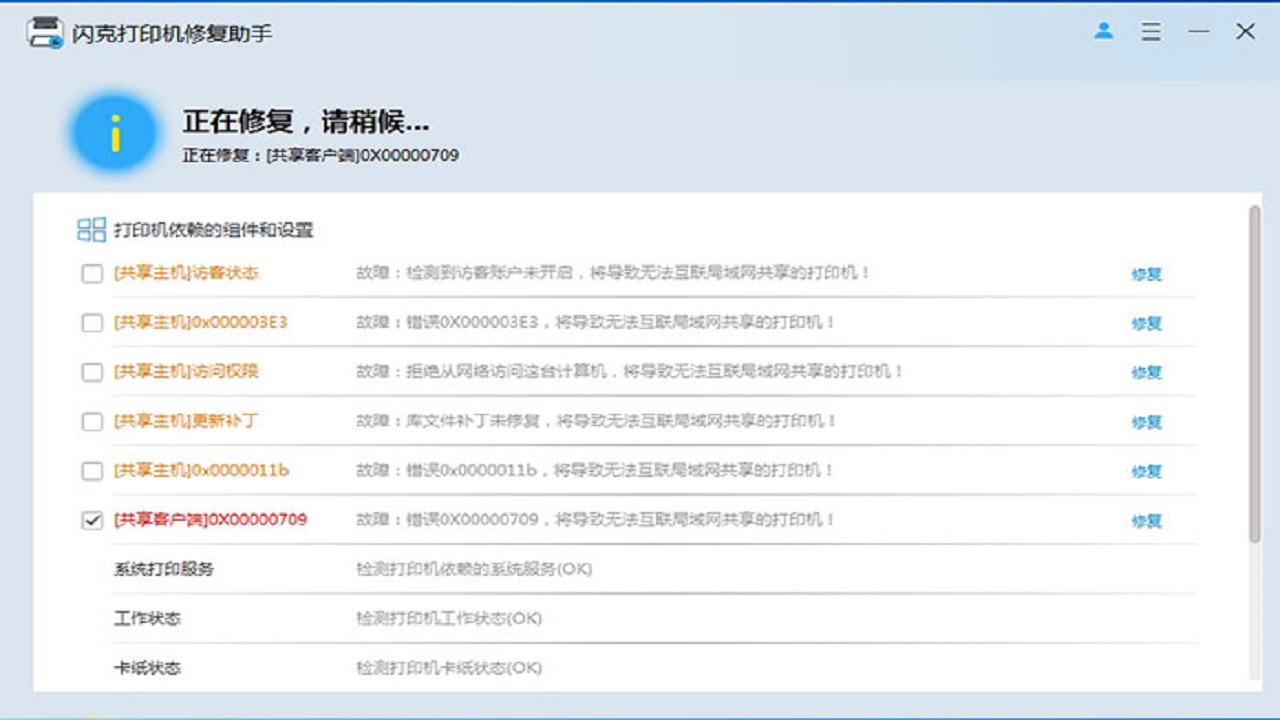The image size is (1280, 720).
Task: Click 修复 link for 0x000003E3 error
Action: 1146,323
